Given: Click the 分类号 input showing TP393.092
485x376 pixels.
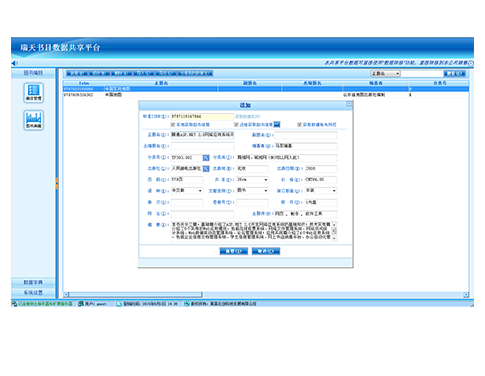Looking at the screenshot, I should (187, 157).
